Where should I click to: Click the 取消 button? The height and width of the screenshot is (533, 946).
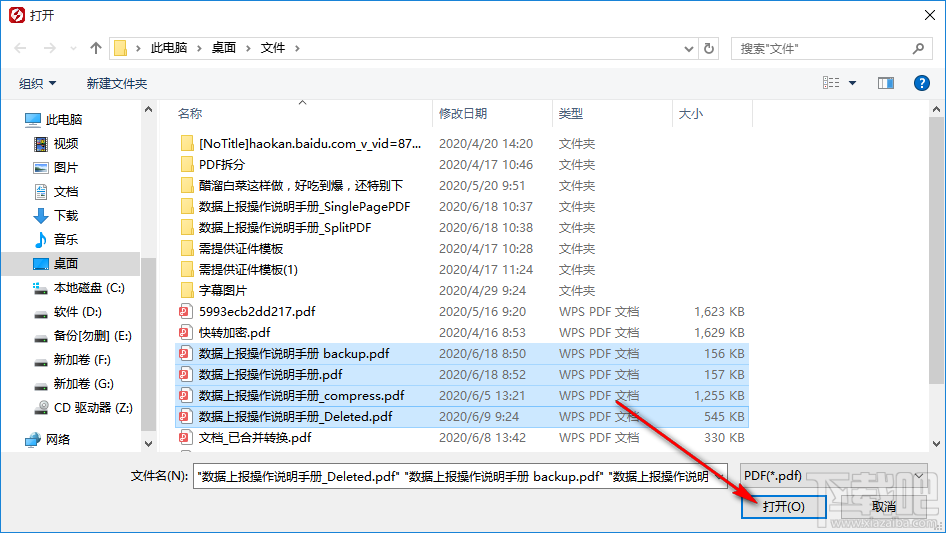pyautogui.click(x=883, y=506)
